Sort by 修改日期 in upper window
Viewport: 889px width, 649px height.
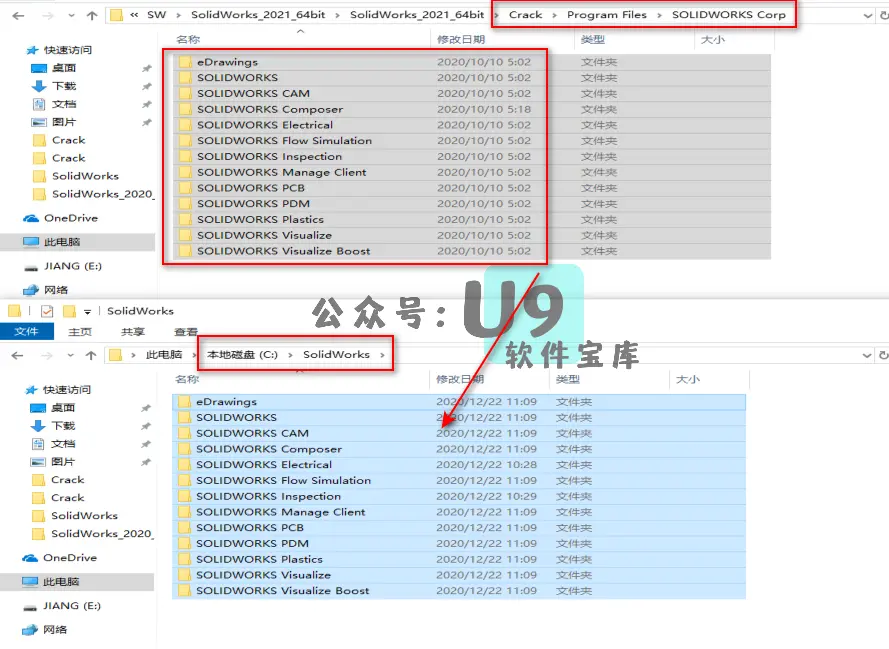point(461,40)
